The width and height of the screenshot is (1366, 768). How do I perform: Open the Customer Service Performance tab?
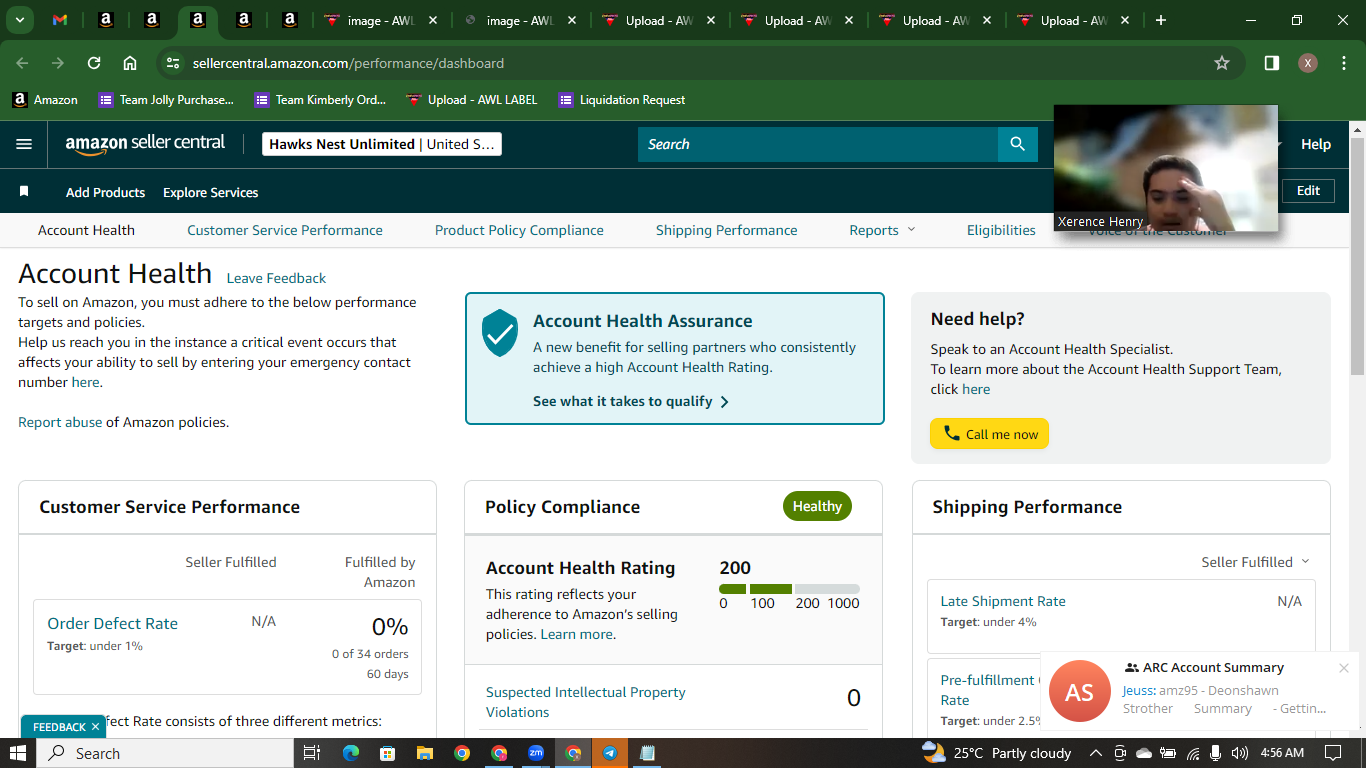click(285, 230)
